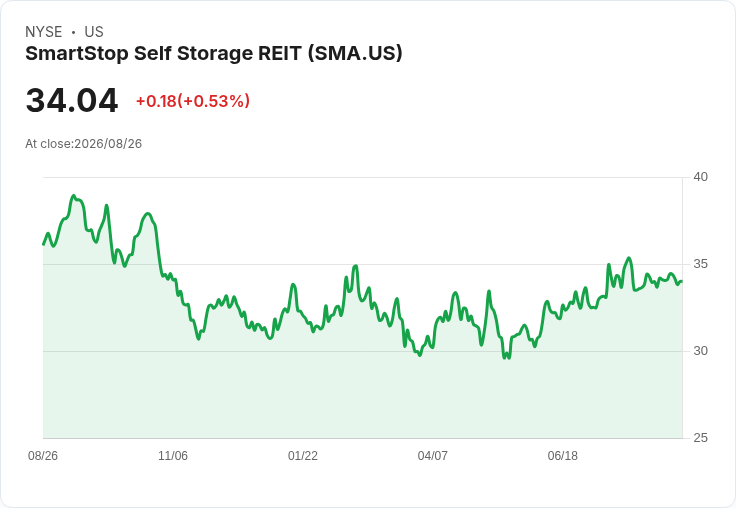
Task: Click the 06/18 x-axis date label
Action: (x=562, y=455)
